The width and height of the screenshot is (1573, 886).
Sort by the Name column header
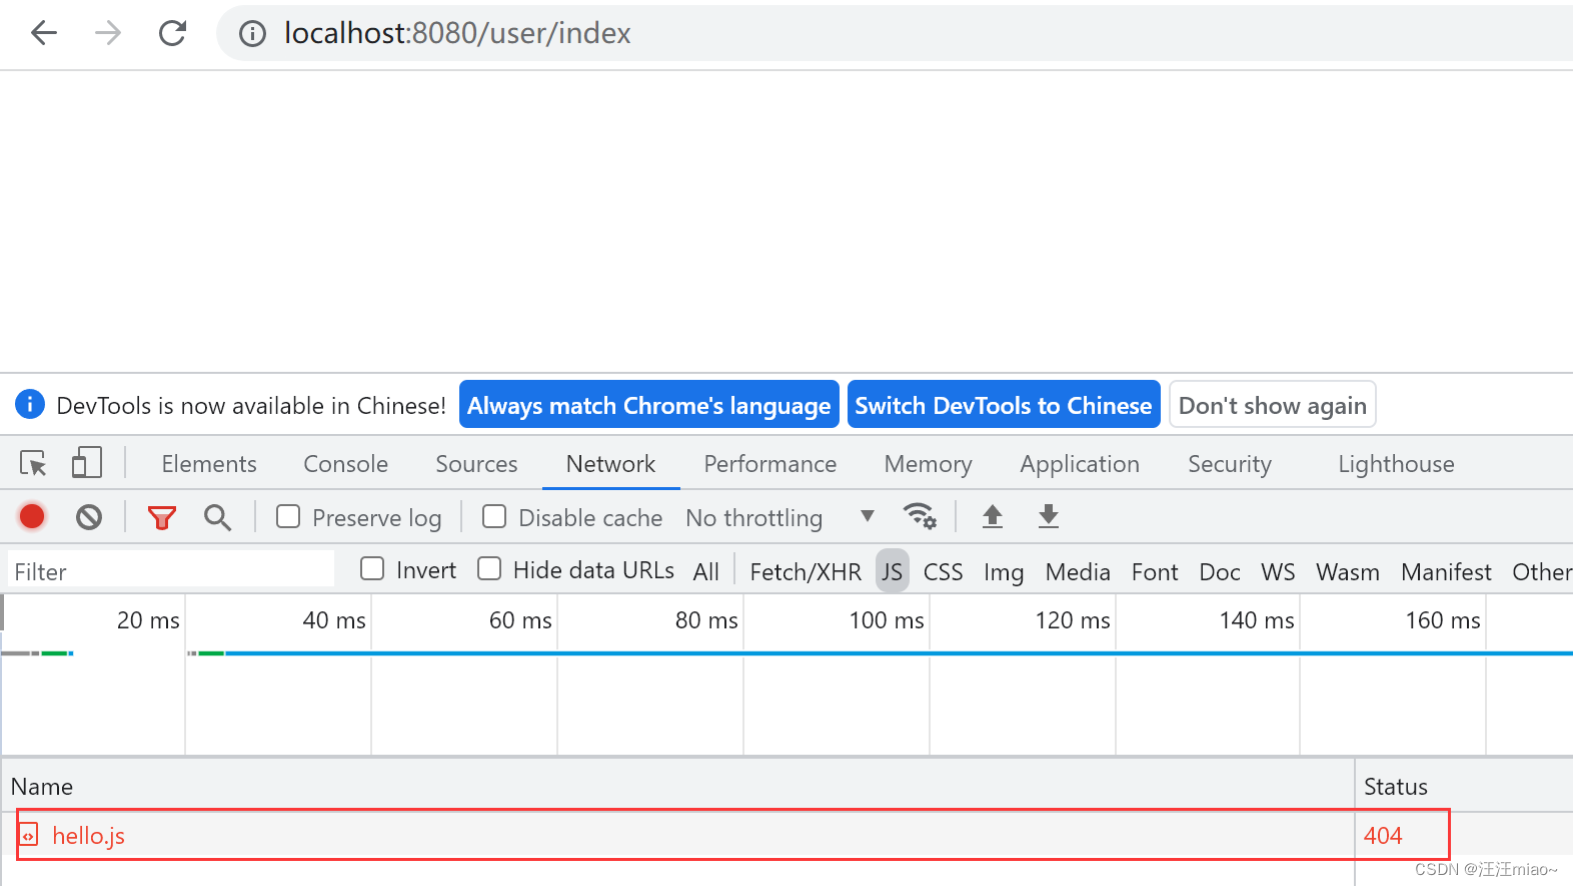[678, 786]
